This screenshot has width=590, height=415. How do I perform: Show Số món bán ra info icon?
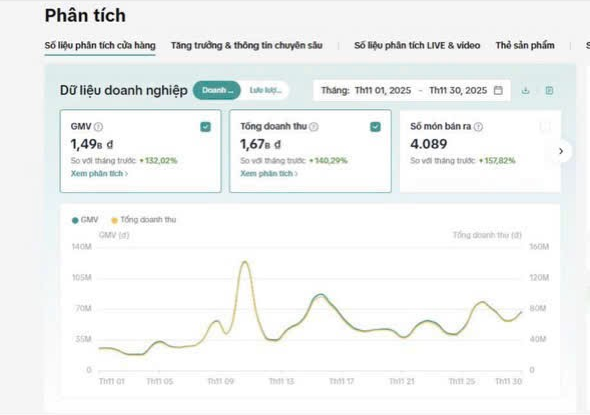tap(478, 127)
